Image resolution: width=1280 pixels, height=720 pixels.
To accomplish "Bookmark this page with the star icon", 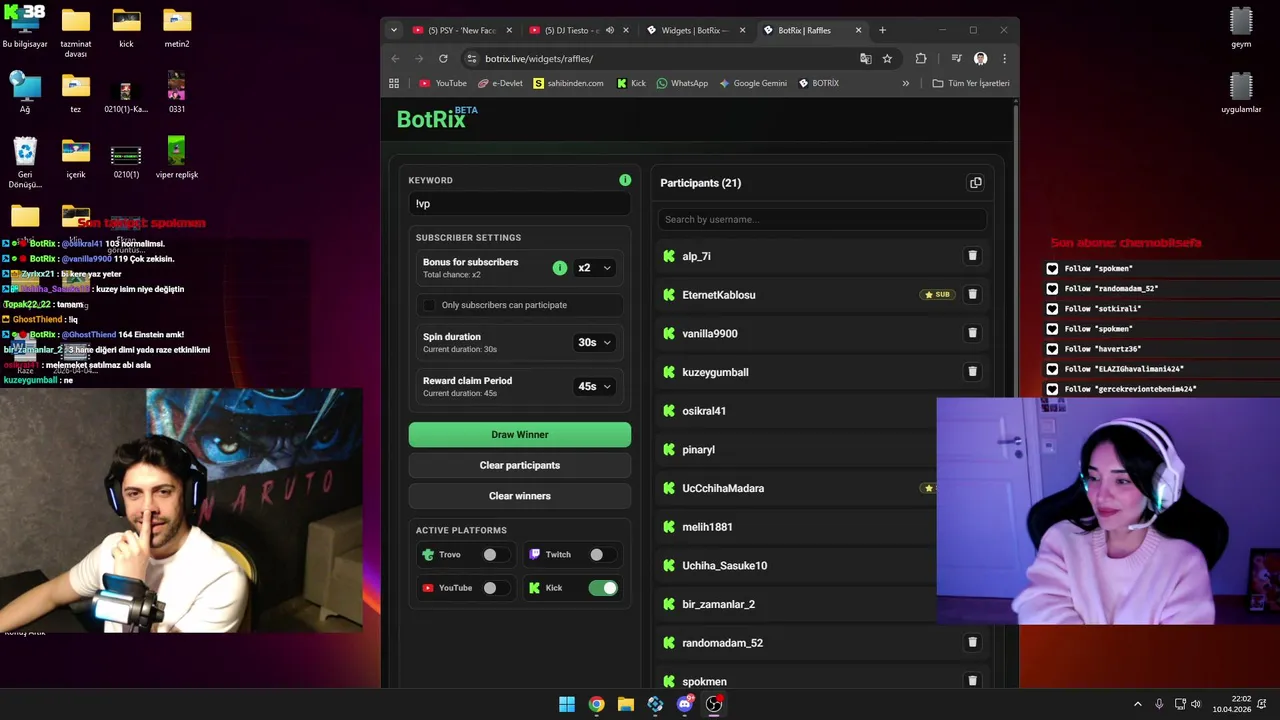I will tap(887, 58).
